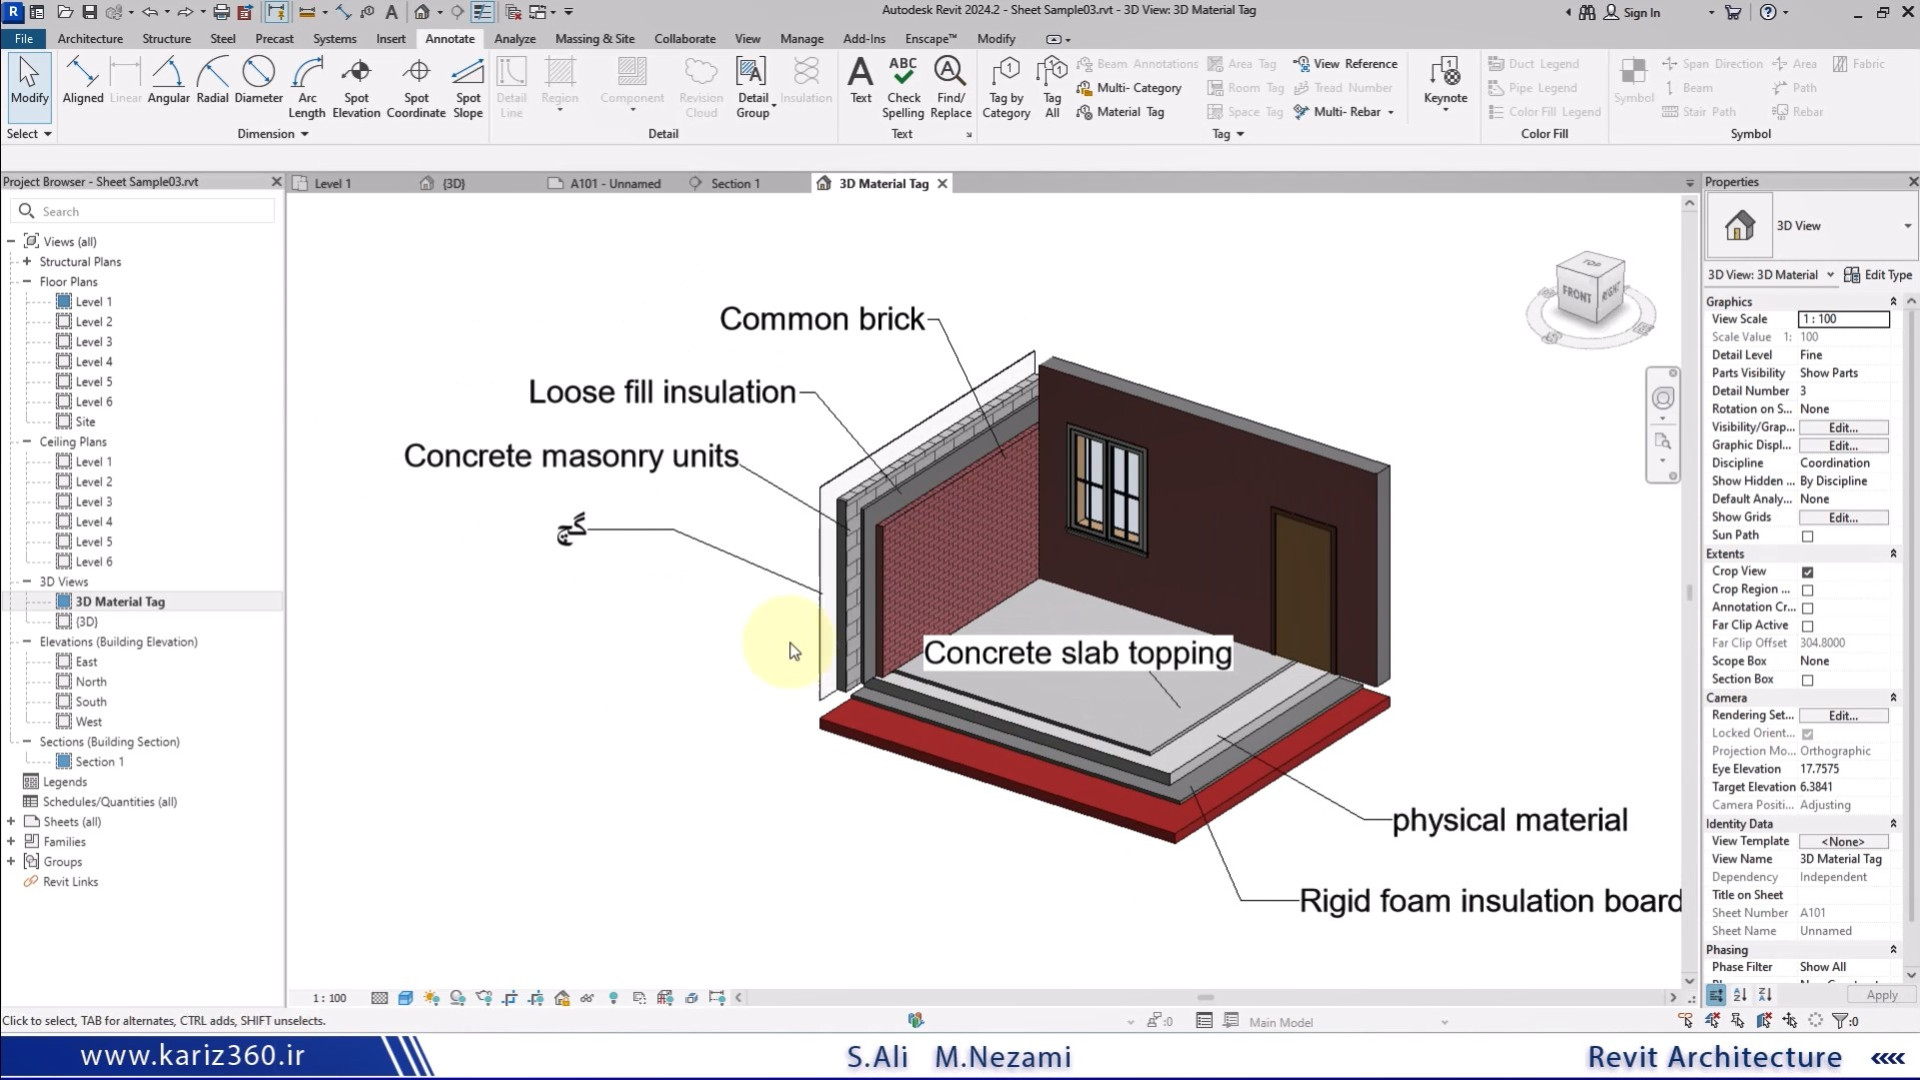Switch to the Section 1 view tab

point(735,184)
